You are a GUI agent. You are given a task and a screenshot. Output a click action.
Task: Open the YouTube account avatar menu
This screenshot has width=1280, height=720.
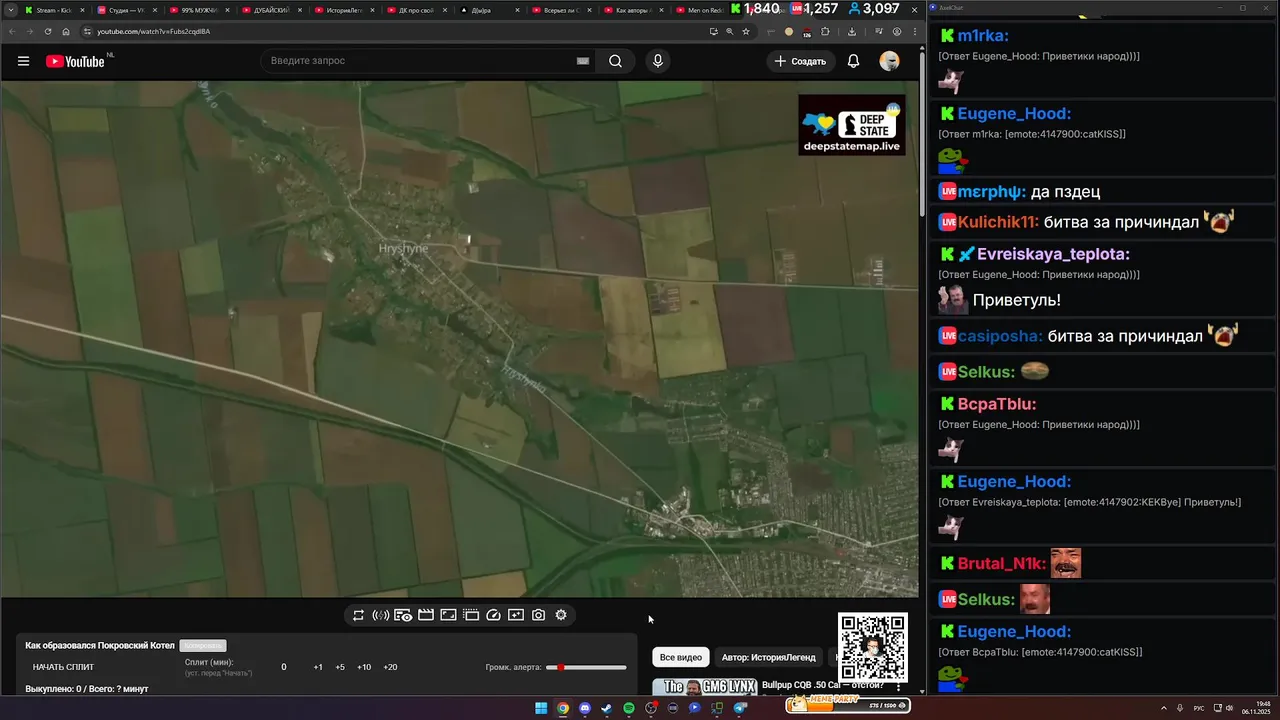coord(889,61)
